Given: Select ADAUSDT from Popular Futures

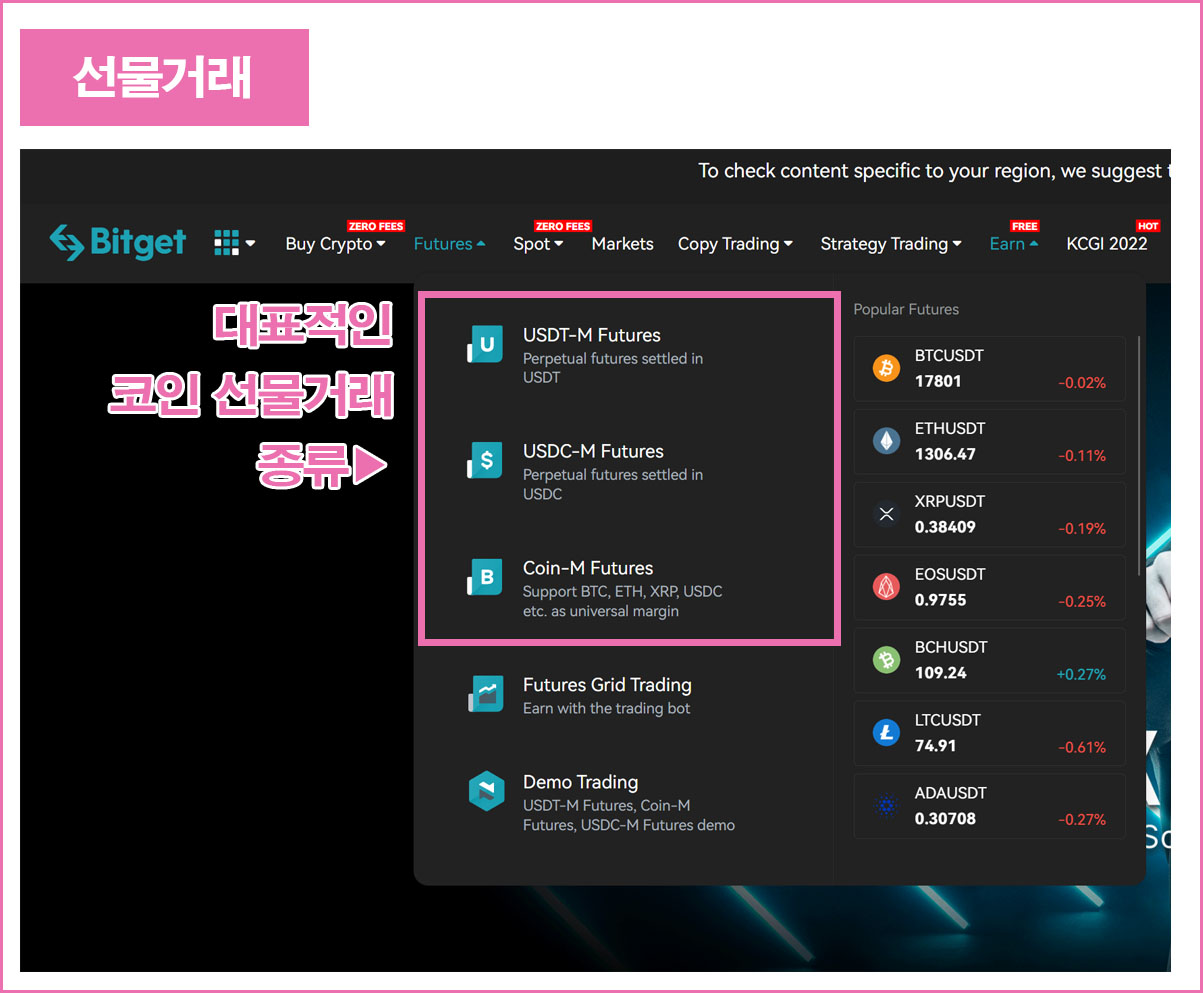Looking at the screenshot, I should 989,806.
